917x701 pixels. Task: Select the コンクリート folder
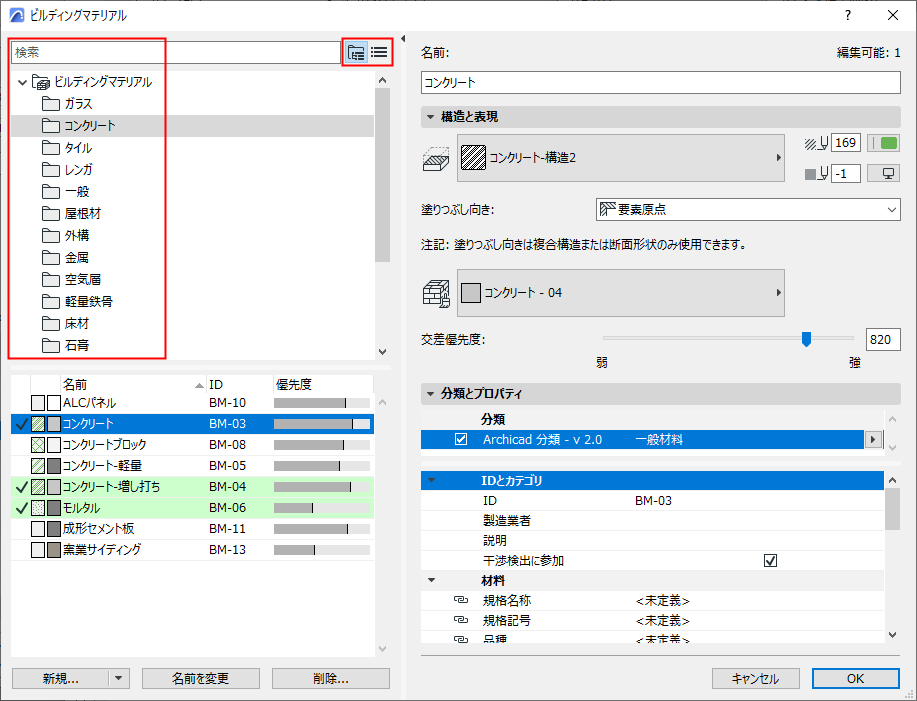(x=192, y=126)
